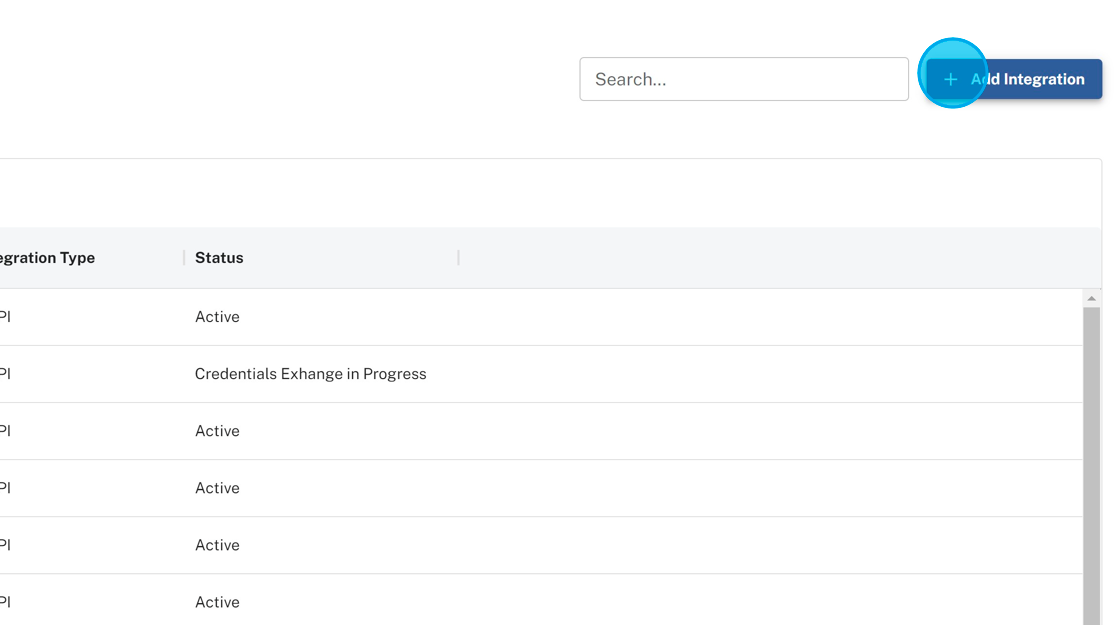The height and width of the screenshot is (625, 1120).
Task: Click the divider between Integration Type and Status
Action: point(184,258)
